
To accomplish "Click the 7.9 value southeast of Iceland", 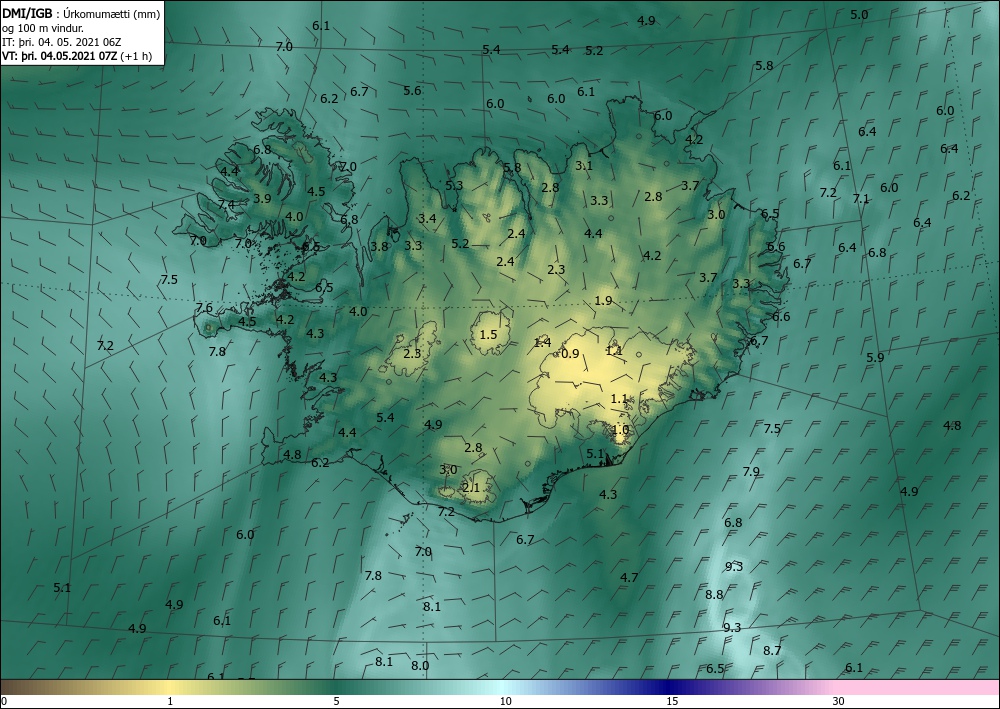I will (x=751, y=472).
